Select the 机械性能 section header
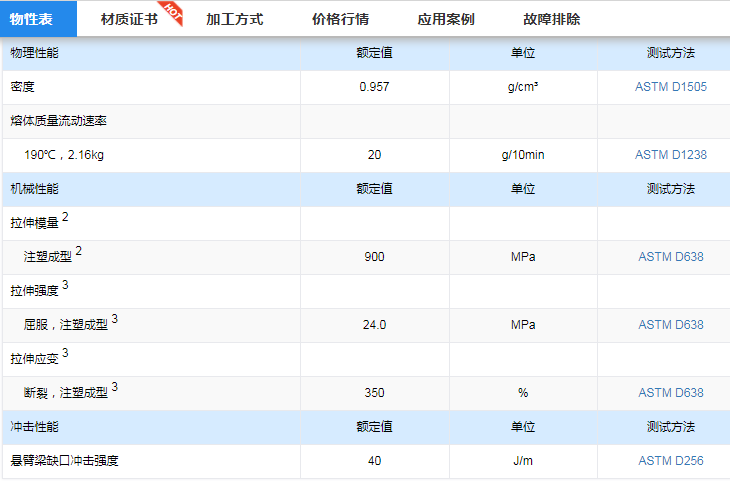Viewport: 730px width, 481px height. tap(34, 189)
